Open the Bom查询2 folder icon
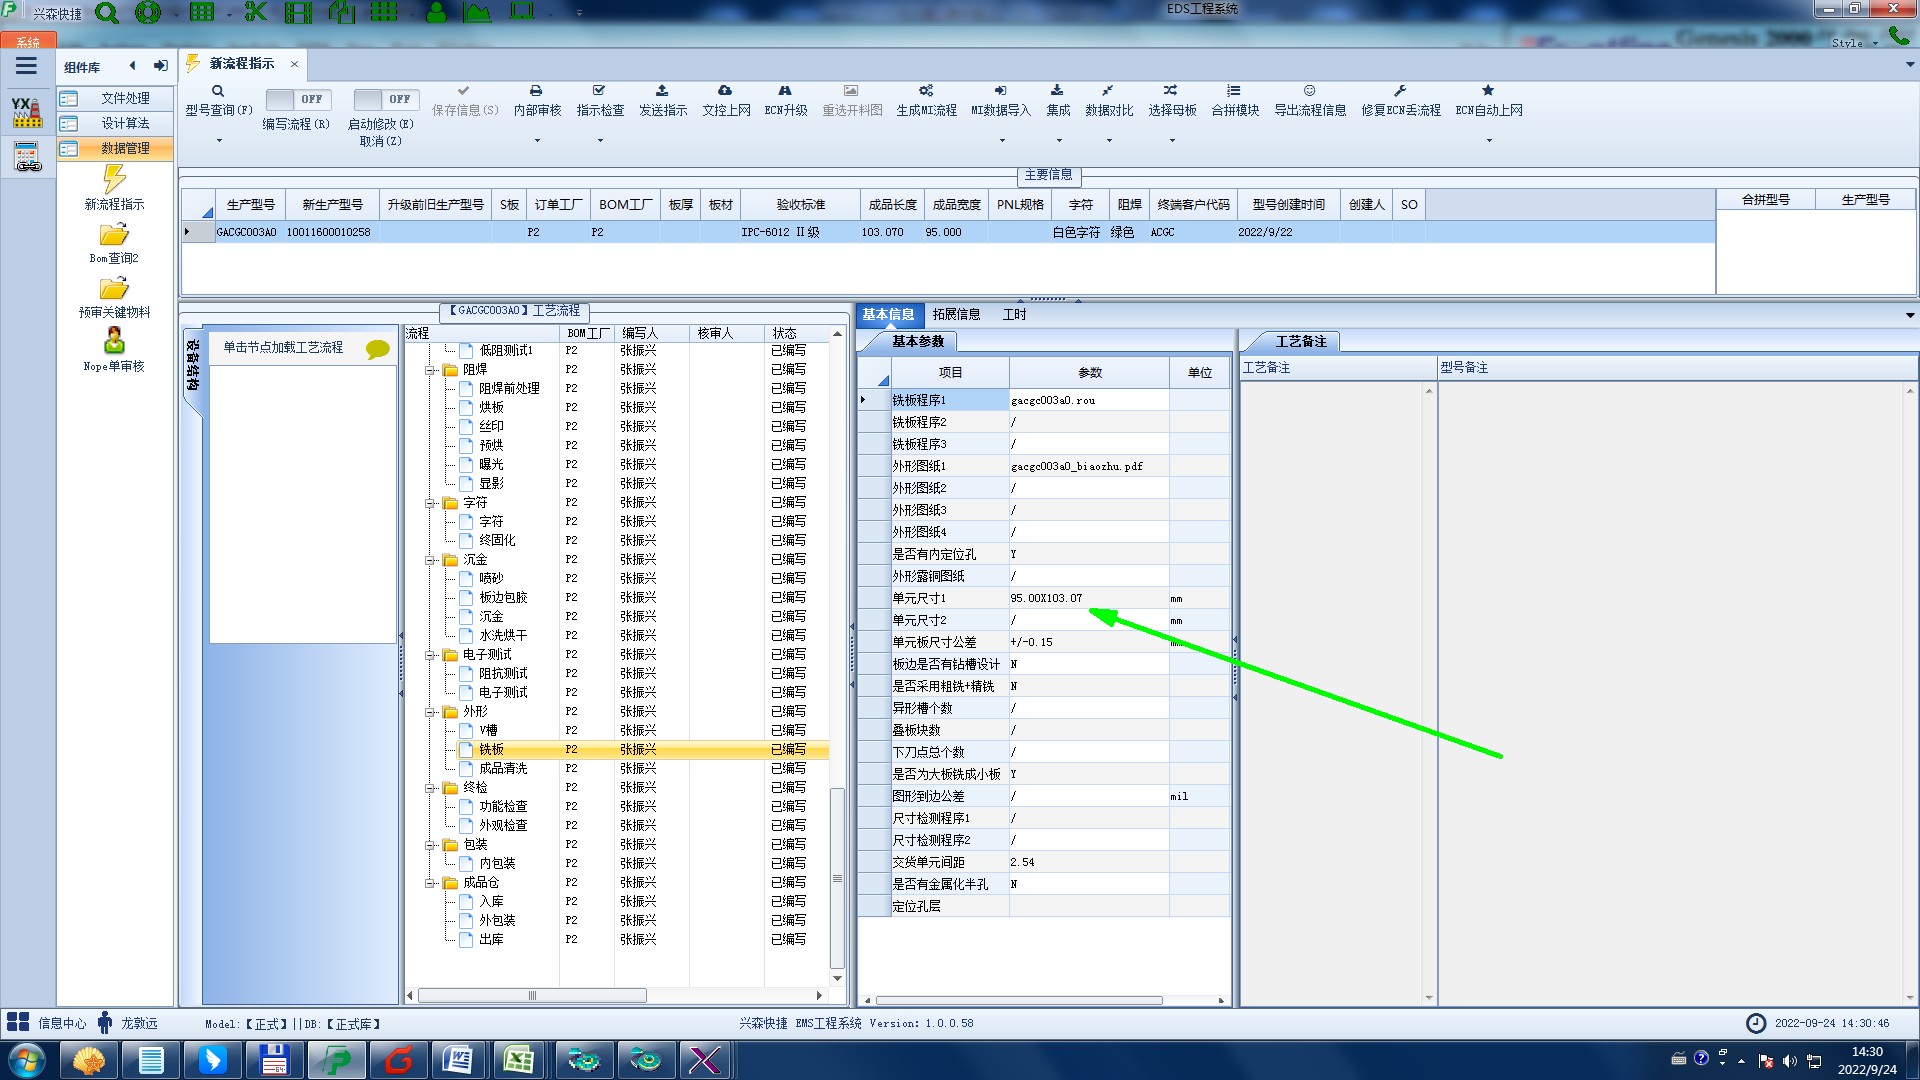 [x=114, y=235]
